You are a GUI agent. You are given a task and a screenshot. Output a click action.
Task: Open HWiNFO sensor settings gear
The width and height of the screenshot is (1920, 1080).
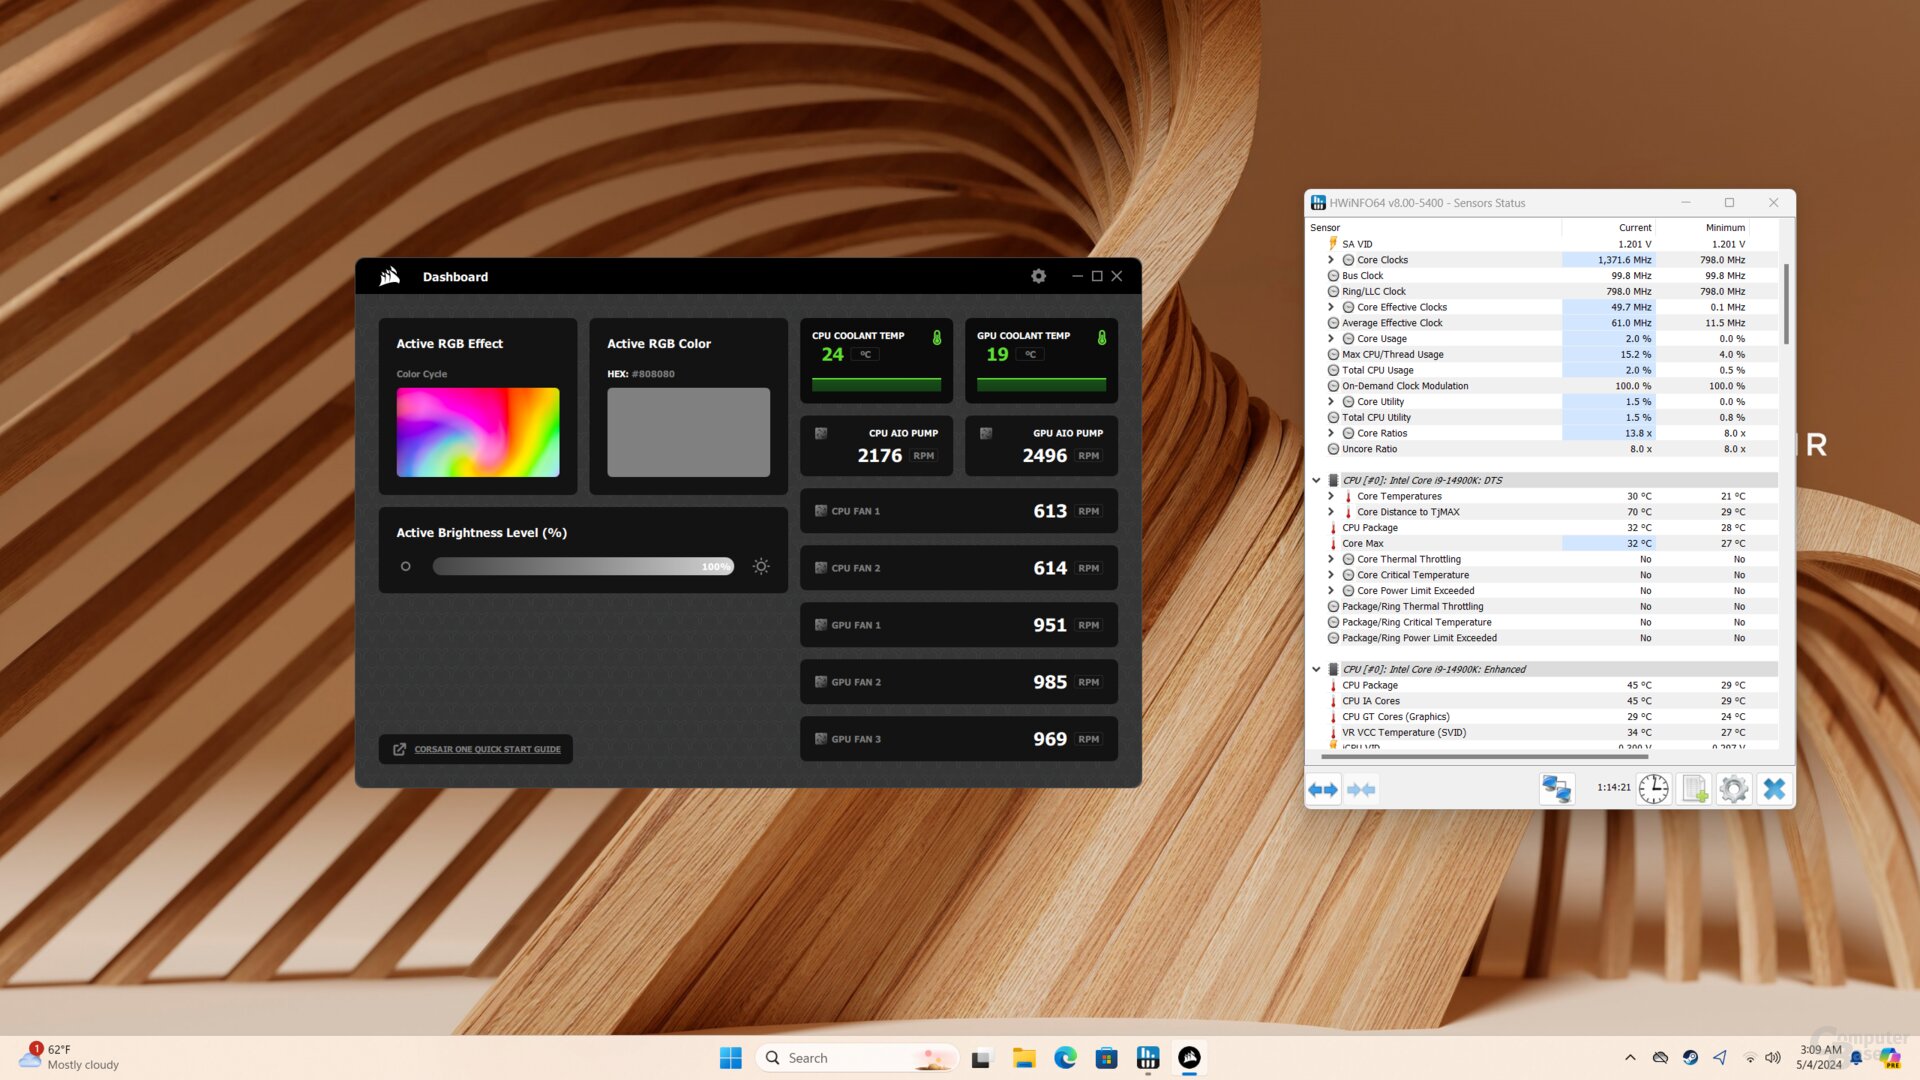(x=1734, y=789)
